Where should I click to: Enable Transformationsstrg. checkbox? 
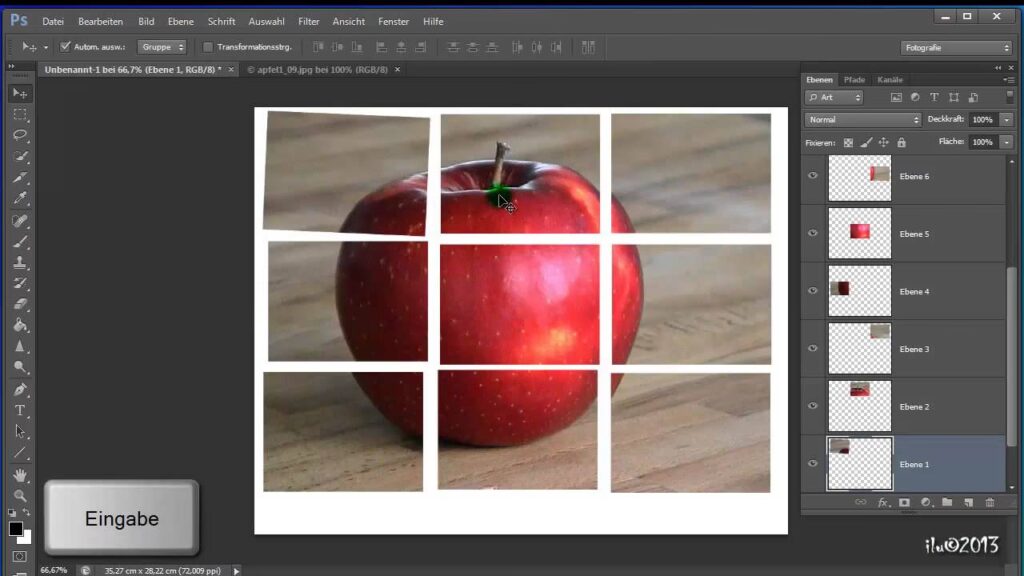(x=208, y=47)
